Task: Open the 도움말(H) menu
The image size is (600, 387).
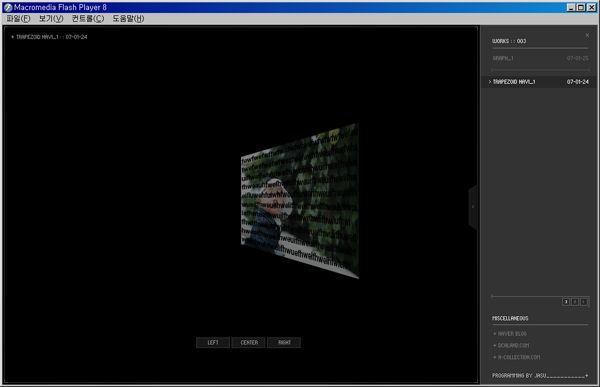Action: [x=128, y=18]
